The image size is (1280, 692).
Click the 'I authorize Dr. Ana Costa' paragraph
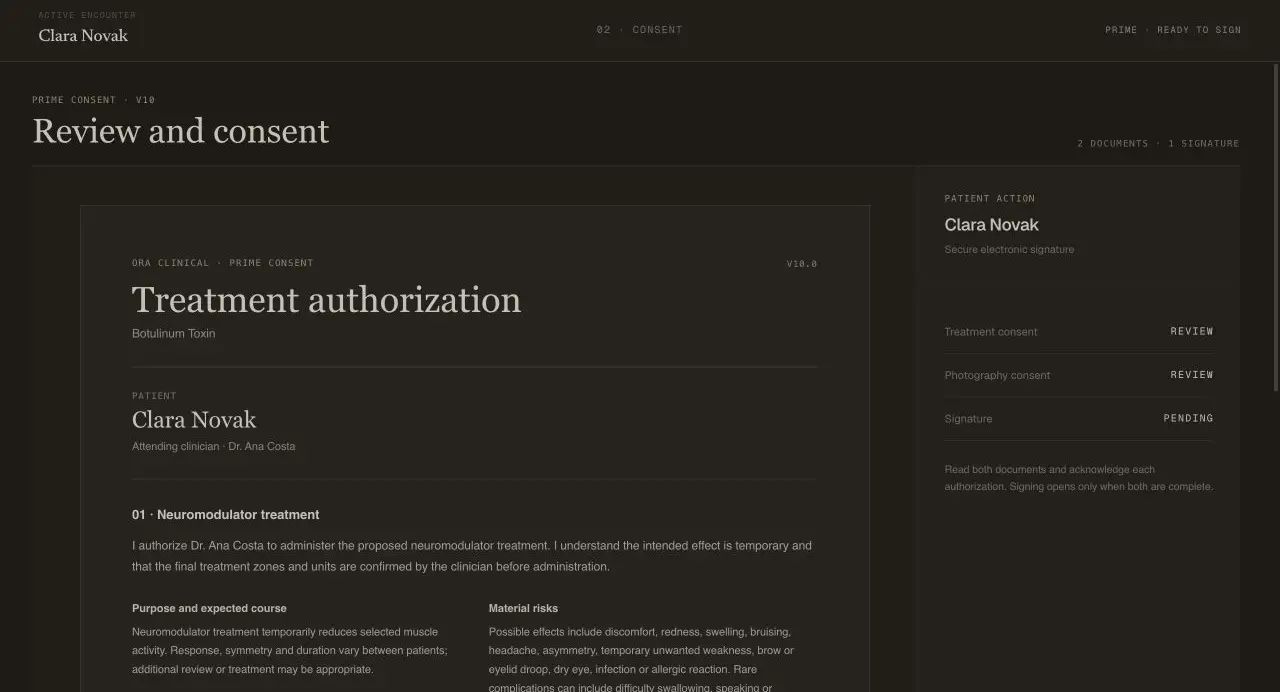(x=472, y=556)
